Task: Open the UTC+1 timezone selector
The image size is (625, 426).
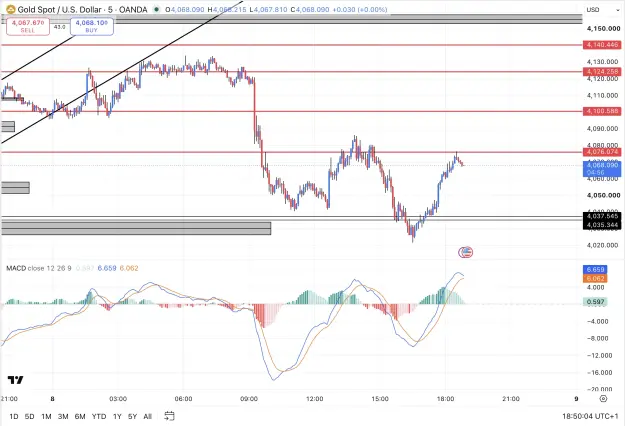Action: point(590,416)
